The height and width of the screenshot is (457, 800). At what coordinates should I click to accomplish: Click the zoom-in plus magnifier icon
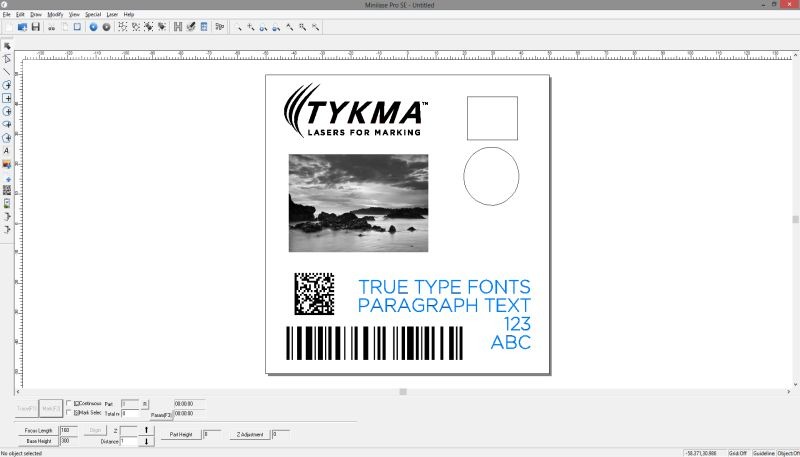[251, 27]
